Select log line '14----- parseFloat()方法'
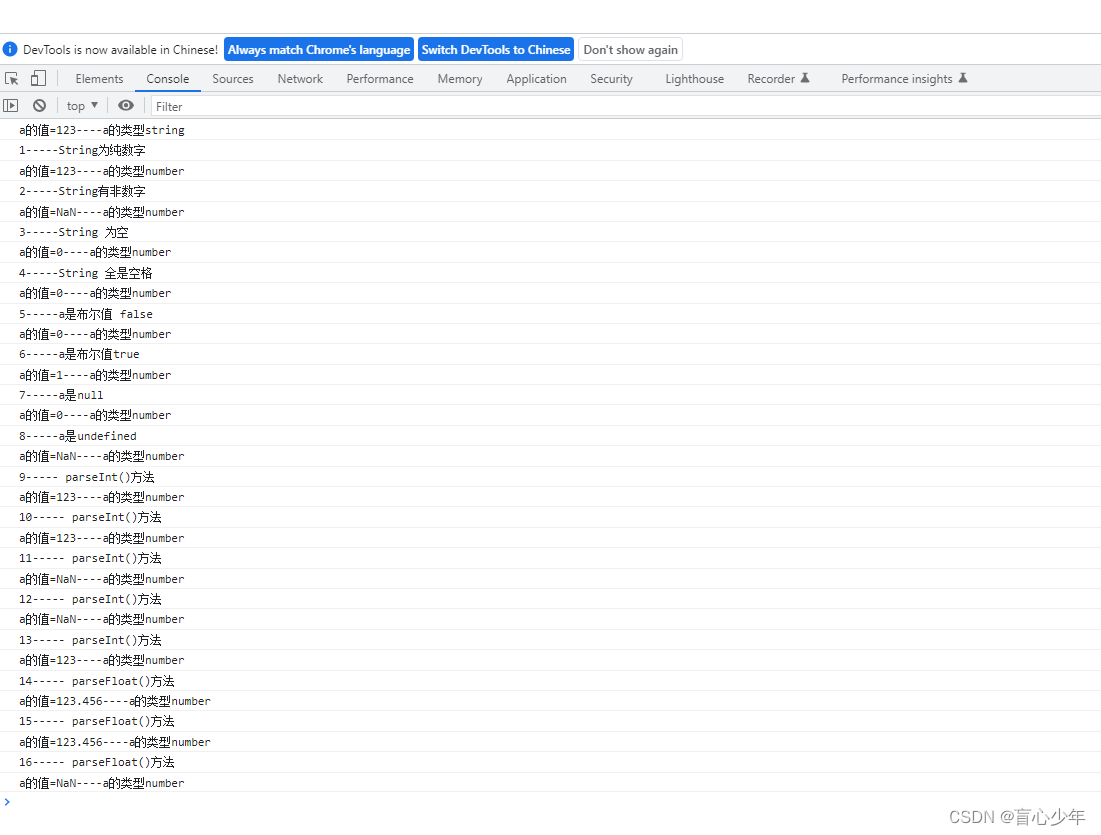The image size is (1101, 835). pos(97,681)
